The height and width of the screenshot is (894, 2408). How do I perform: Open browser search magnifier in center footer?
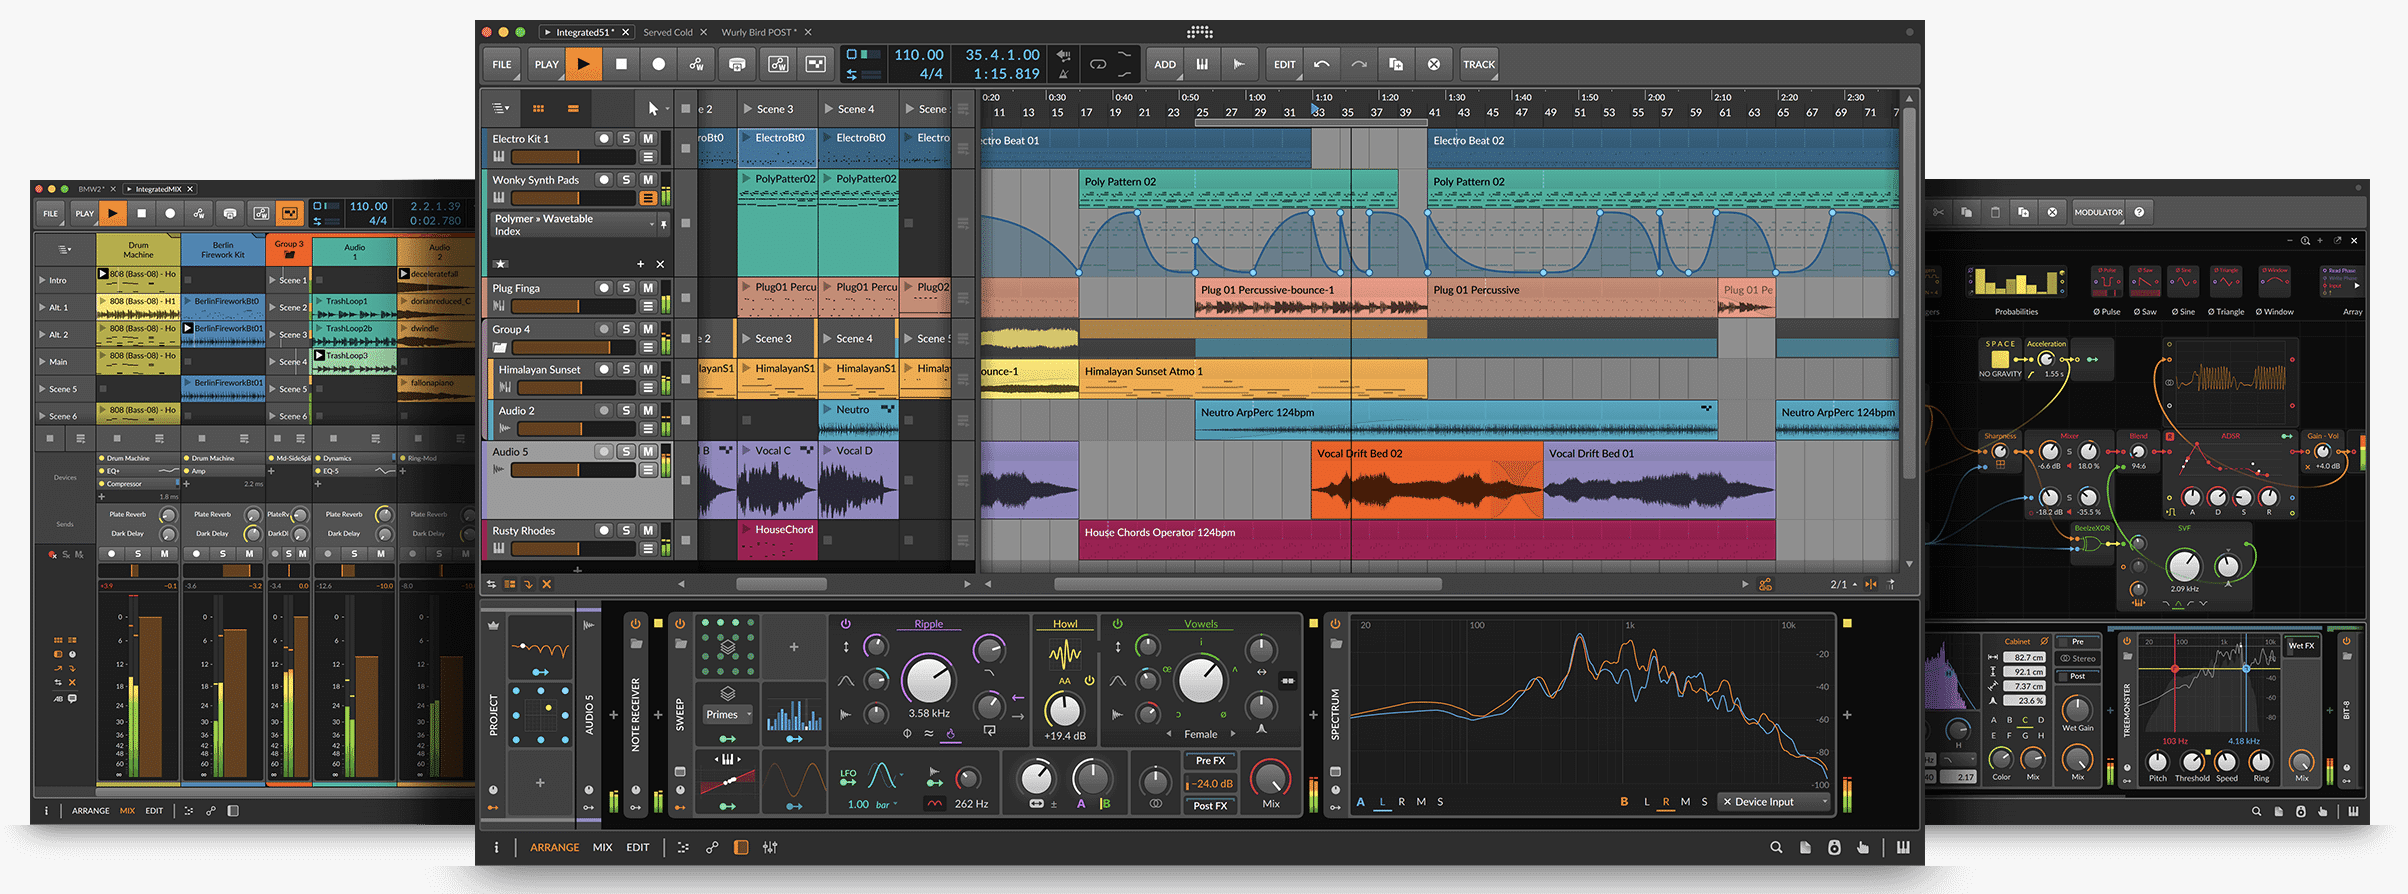pos(1776,848)
